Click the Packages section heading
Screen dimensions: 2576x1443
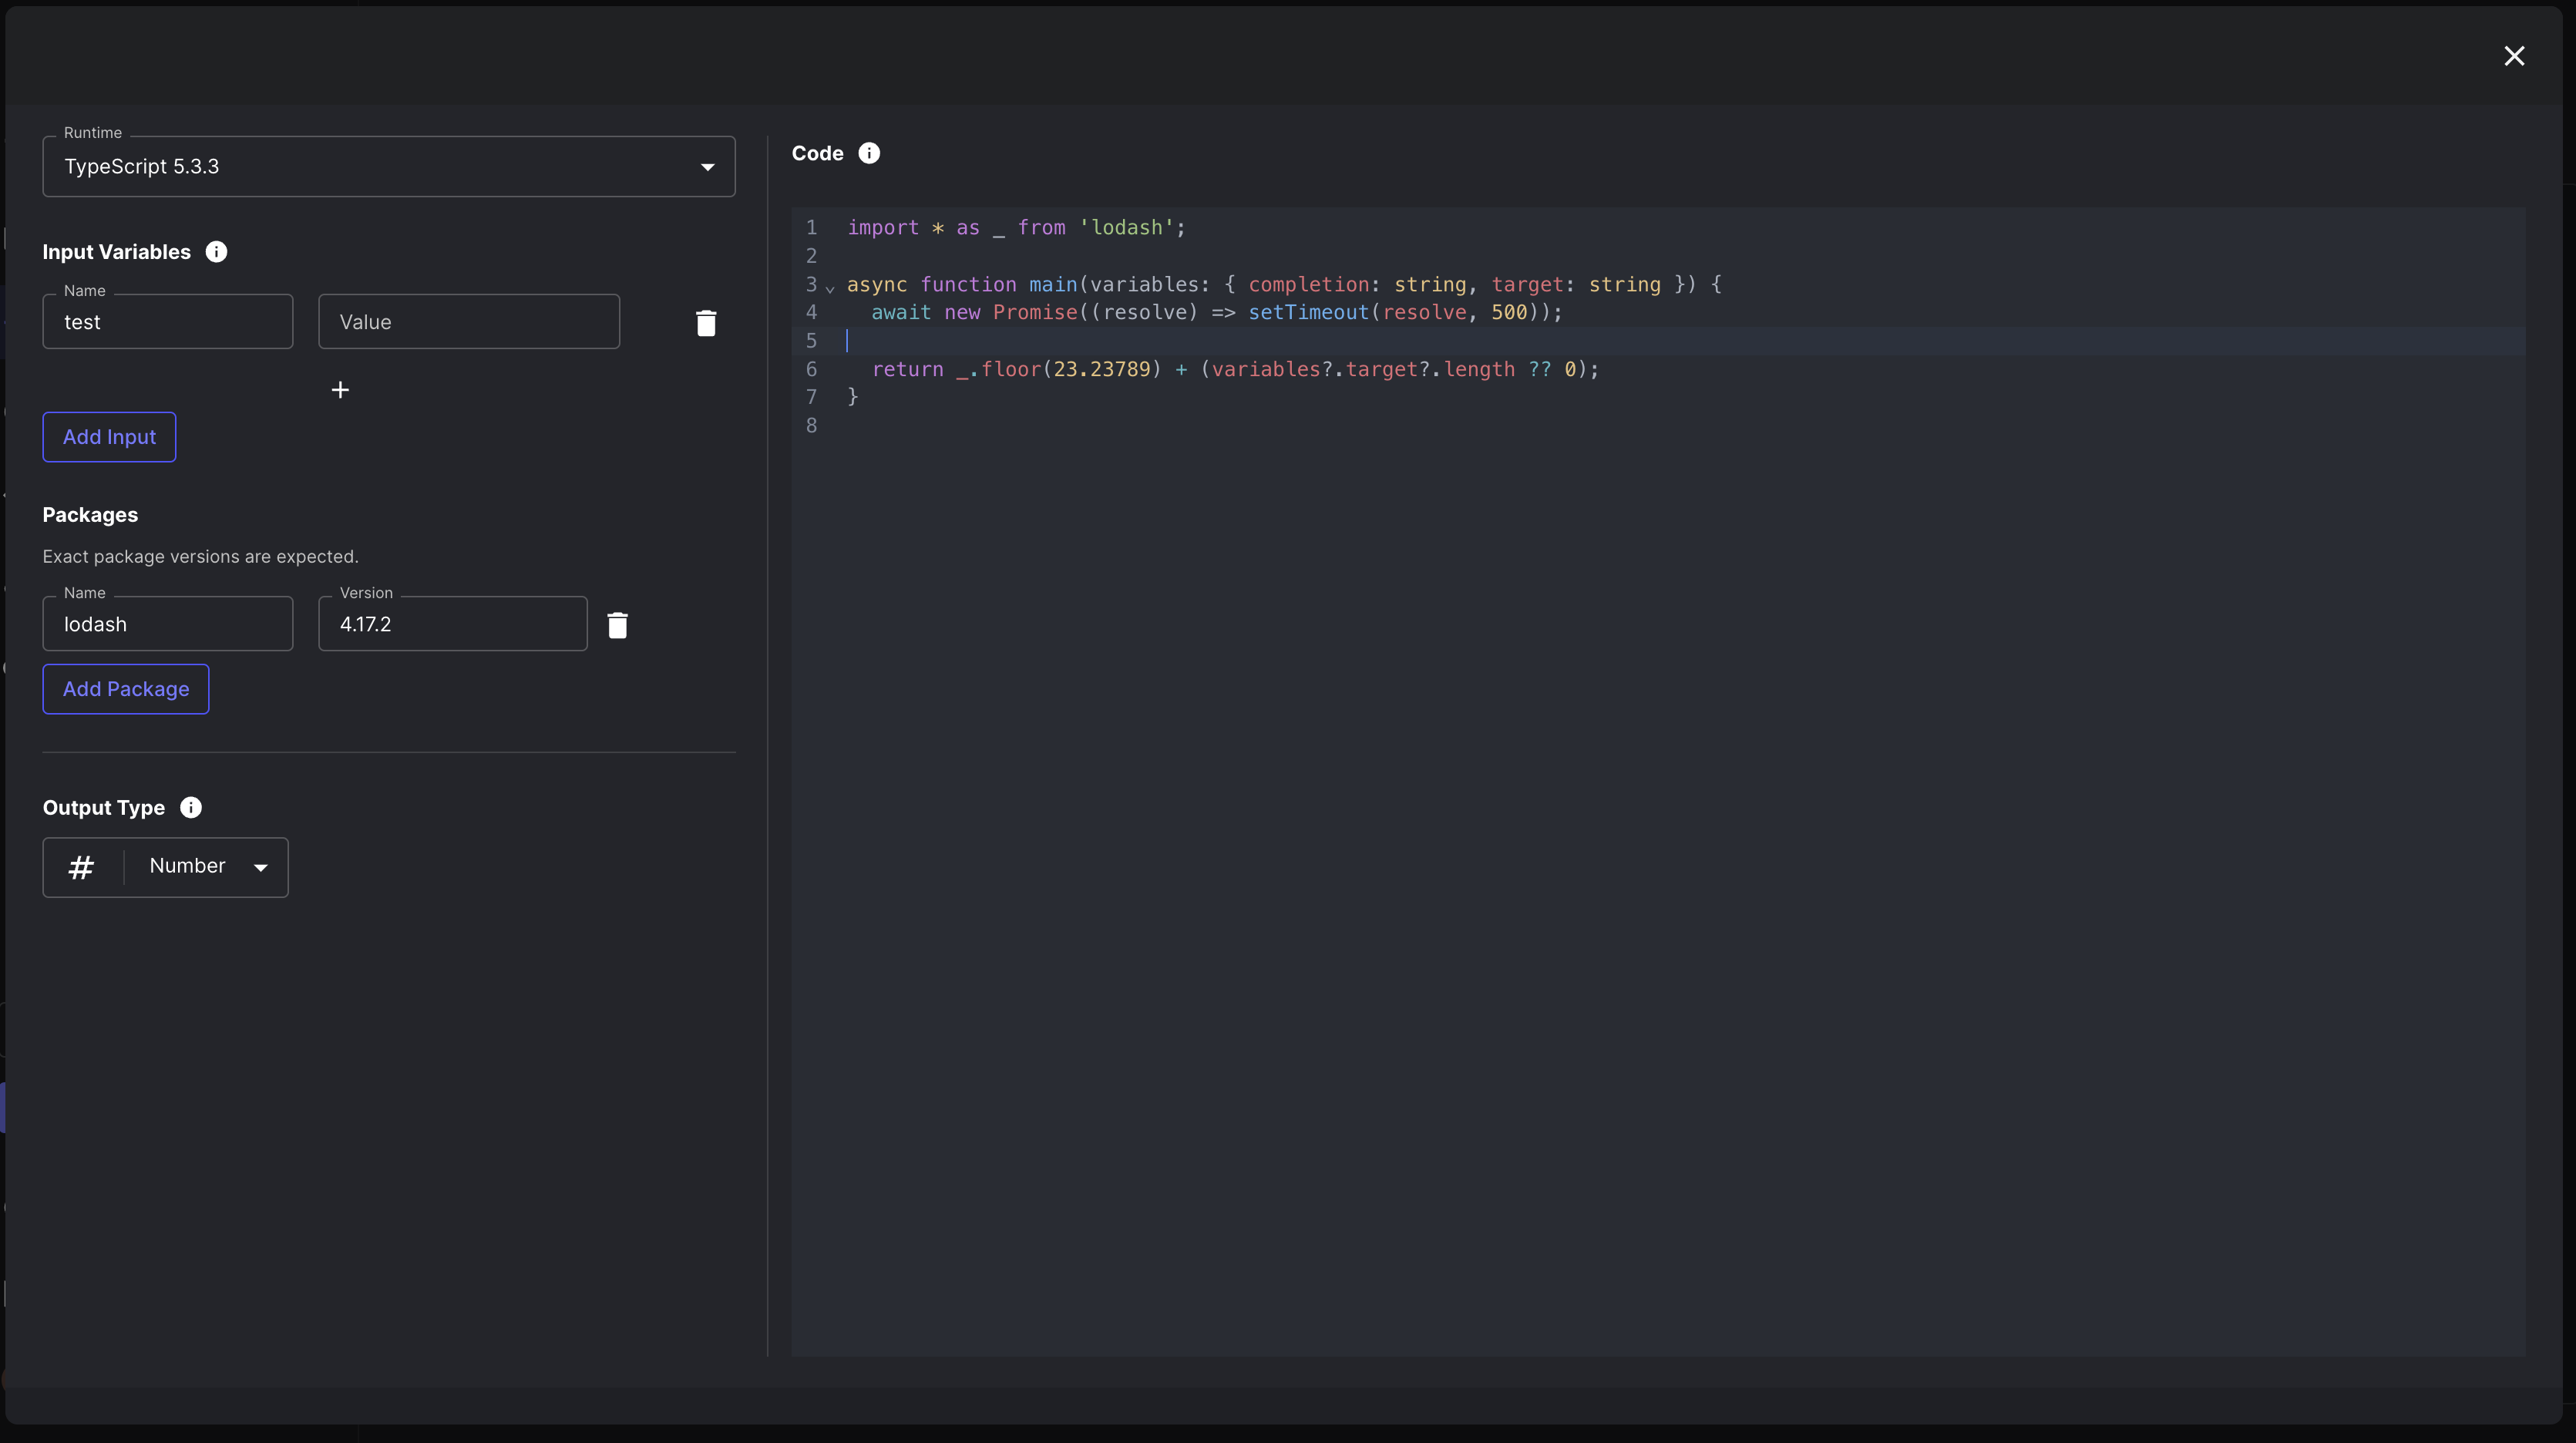point(90,515)
